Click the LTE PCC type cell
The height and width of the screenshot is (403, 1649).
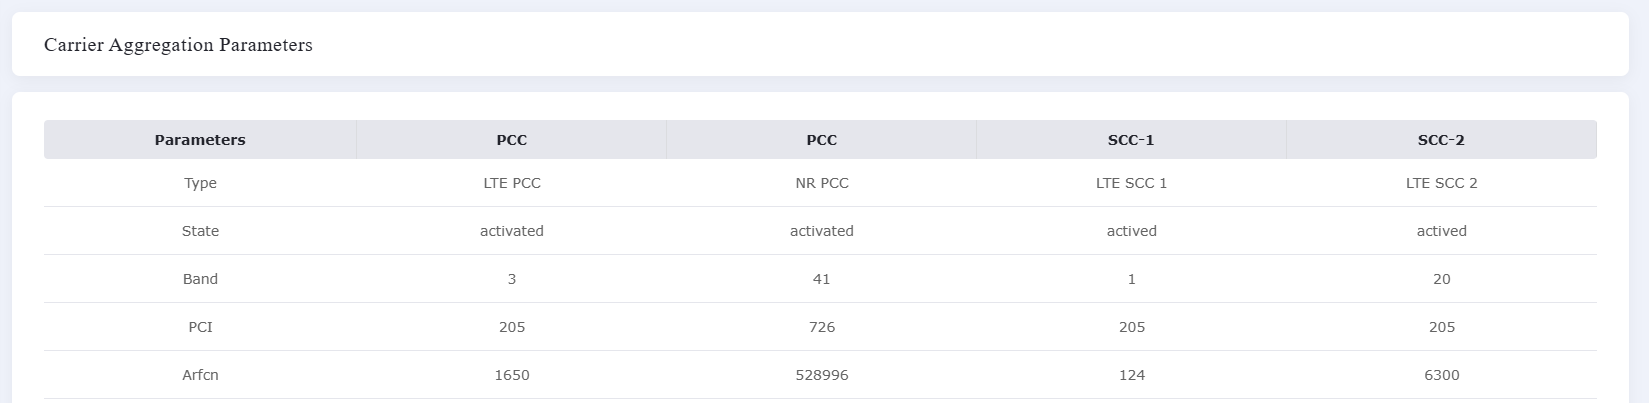coord(512,183)
